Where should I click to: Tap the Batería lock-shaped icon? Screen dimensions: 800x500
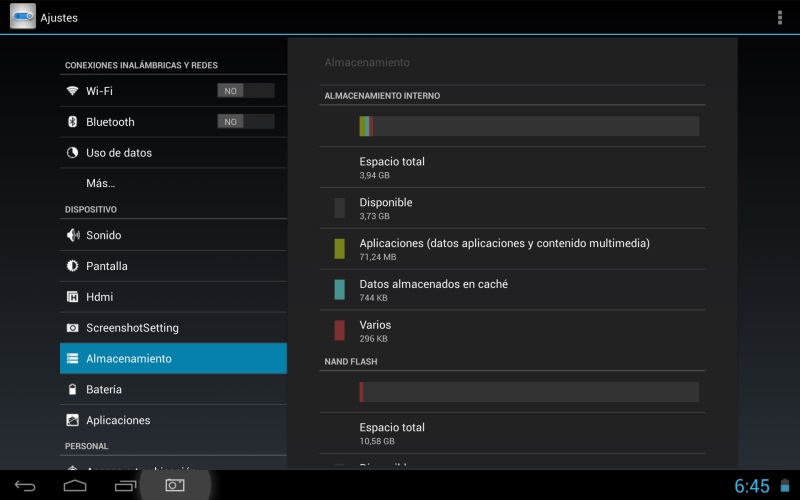pos(72,389)
